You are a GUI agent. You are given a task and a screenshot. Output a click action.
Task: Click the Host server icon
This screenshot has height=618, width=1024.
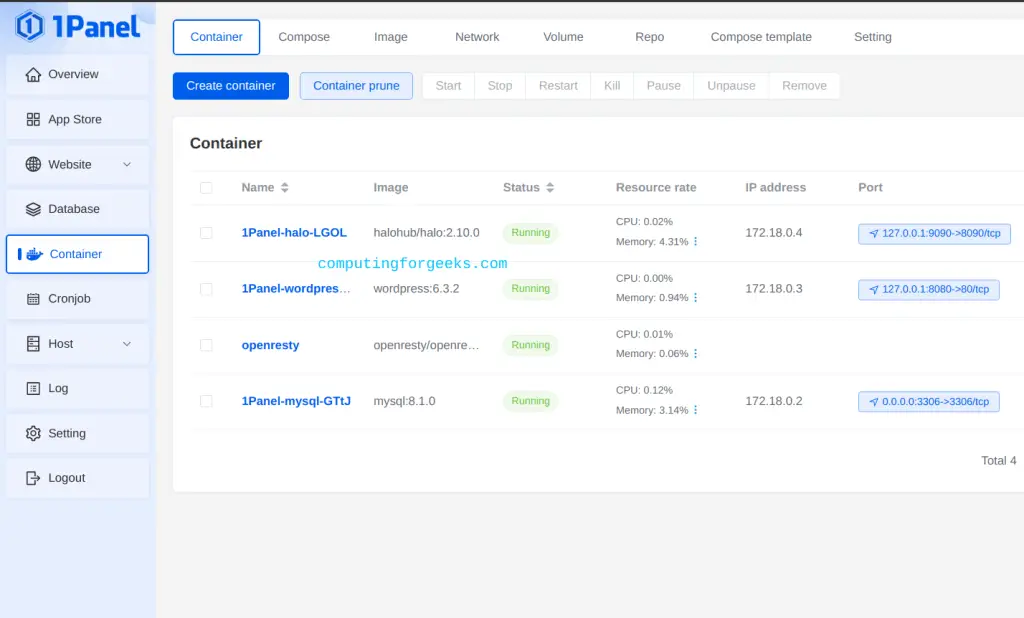point(33,344)
